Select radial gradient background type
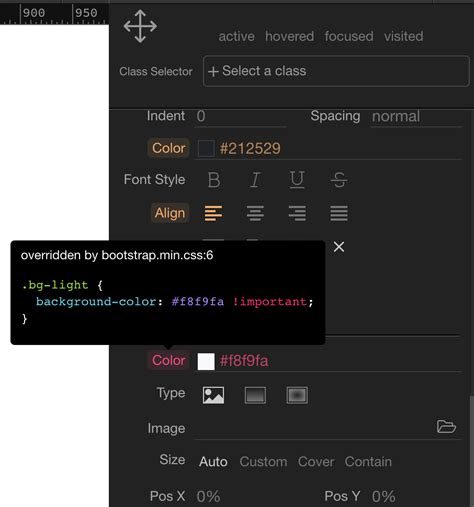Screen dimensions: 474x507 click(297, 395)
